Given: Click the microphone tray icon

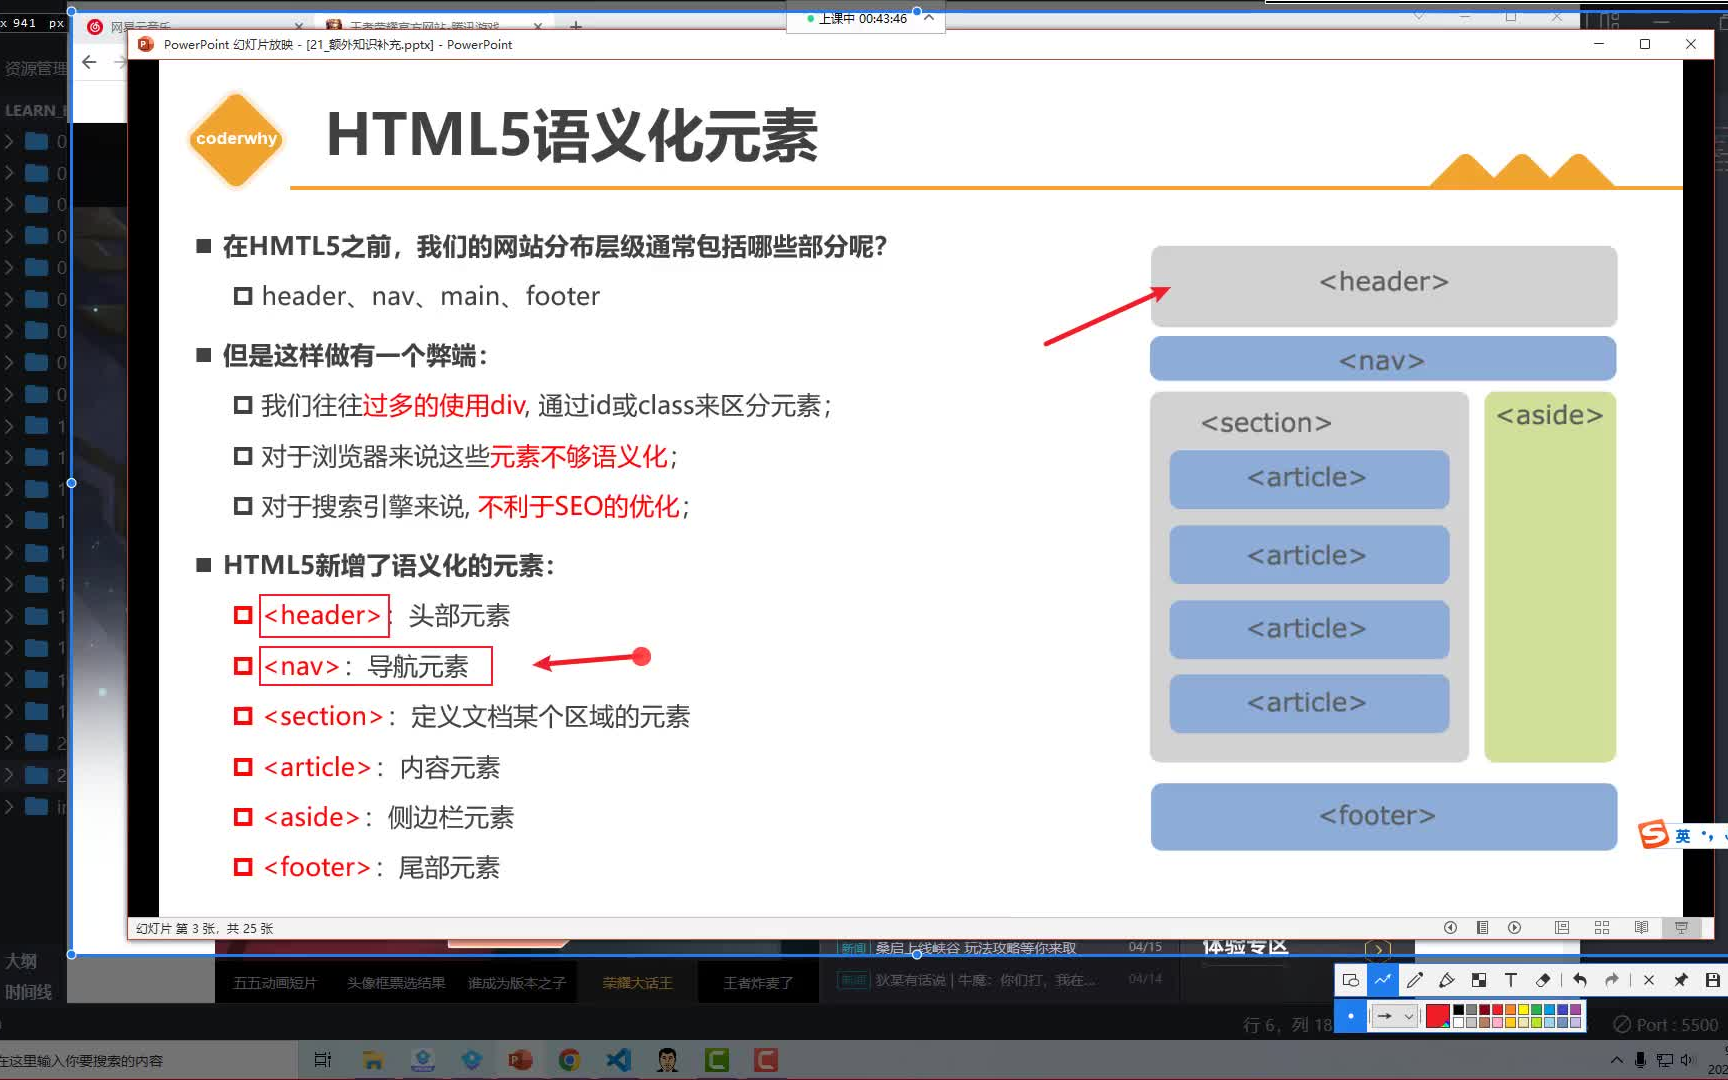Looking at the screenshot, I should pos(1640,1060).
